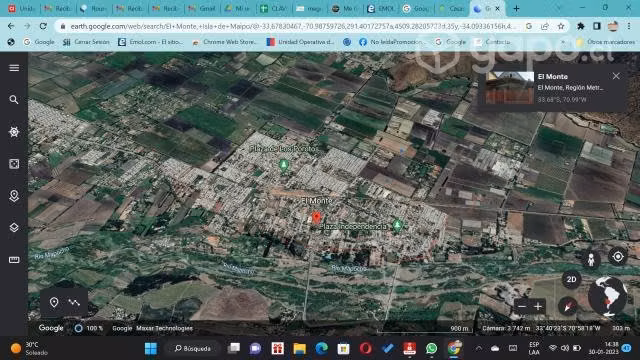Open Projects pin icon in sidebar
This screenshot has height=360, width=640.
(x=14, y=196)
